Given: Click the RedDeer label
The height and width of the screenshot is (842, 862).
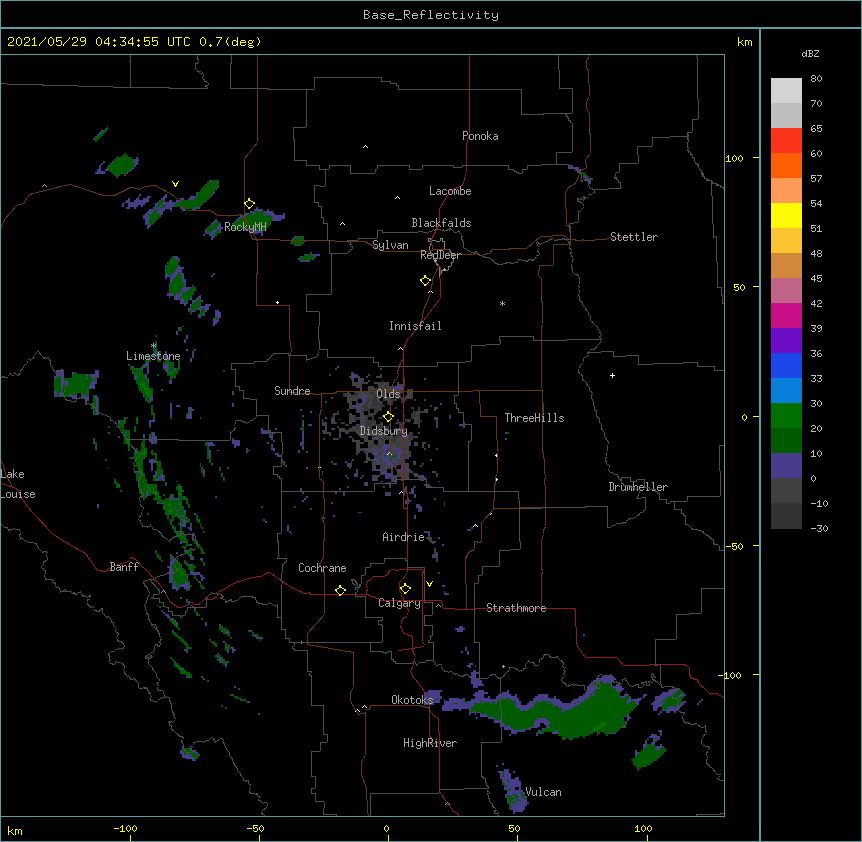Looking at the screenshot, I should click(440, 255).
